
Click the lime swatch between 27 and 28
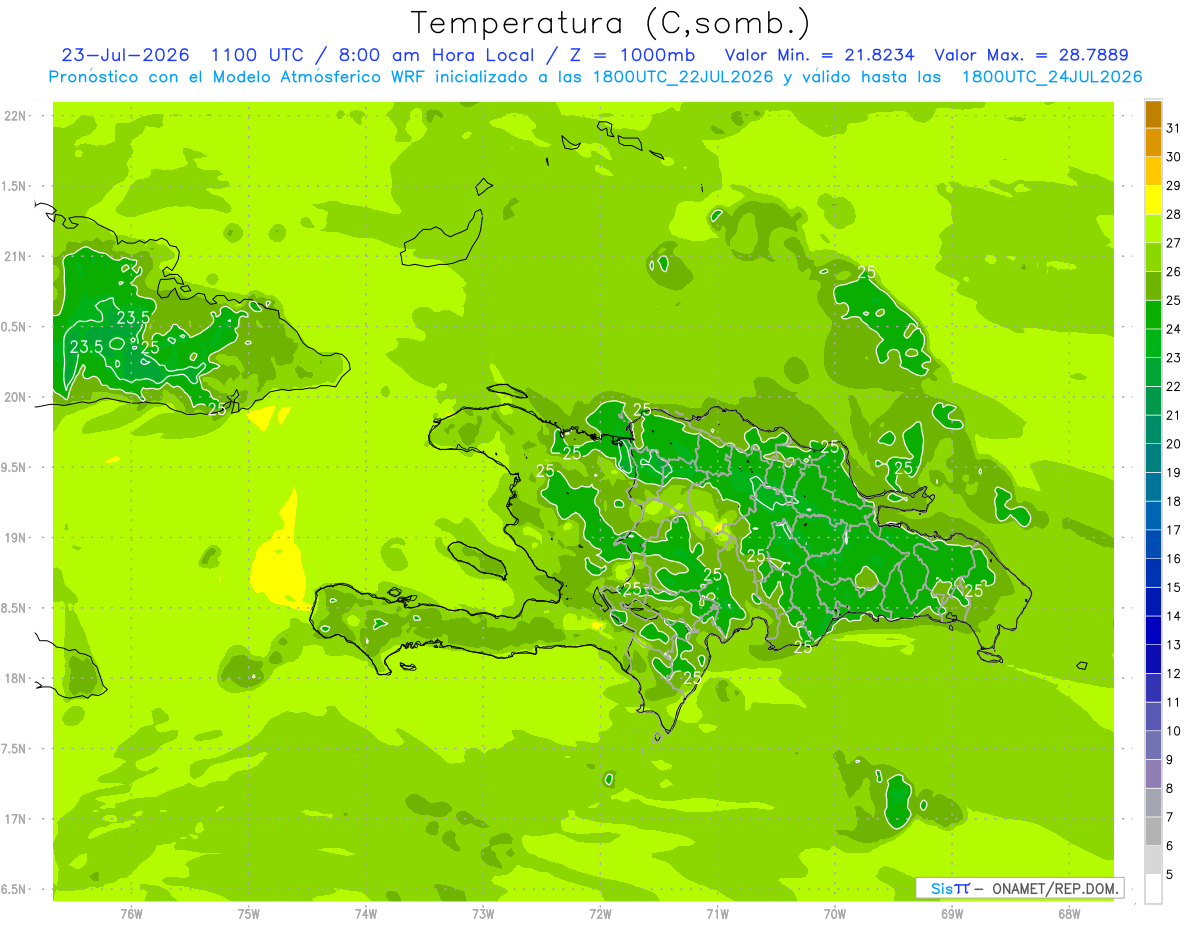[1153, 229]
